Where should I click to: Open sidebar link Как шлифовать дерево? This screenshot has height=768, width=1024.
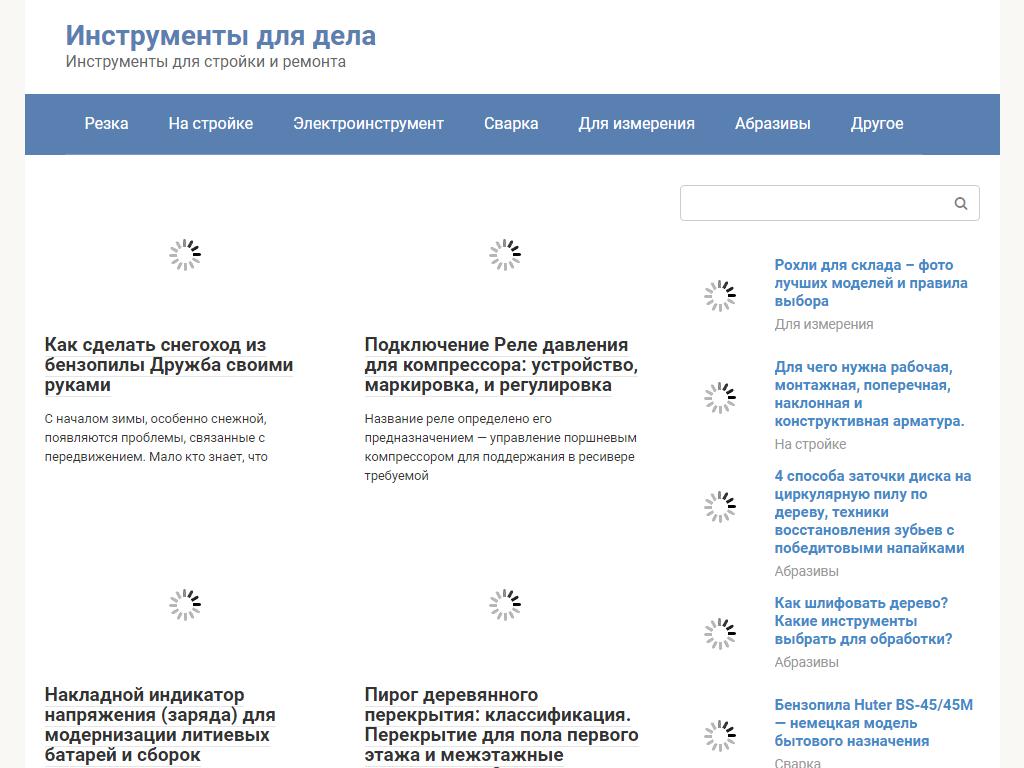click(x=863, y=621)
